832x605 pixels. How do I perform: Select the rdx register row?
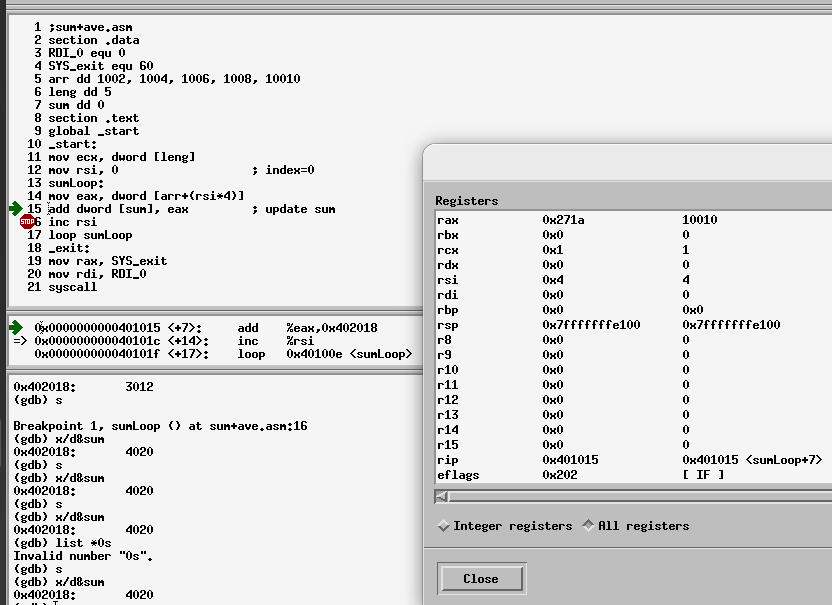coord(634,265)
